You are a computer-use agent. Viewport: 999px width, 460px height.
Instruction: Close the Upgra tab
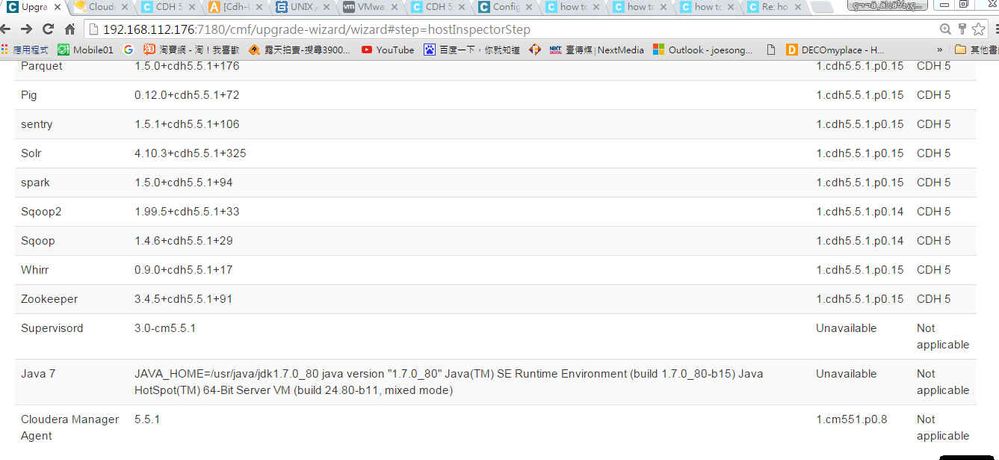click(x=58, y=8)
